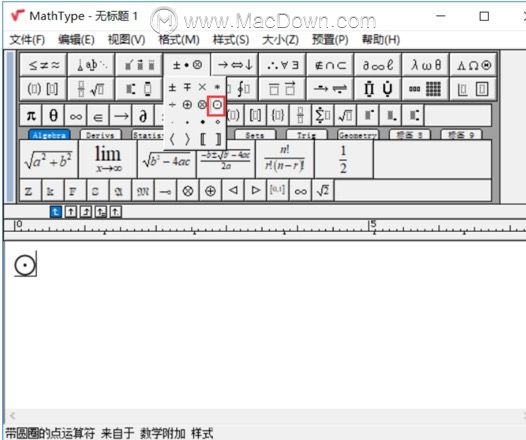This screenshot has width=526, height=440.
Task: Open the logical symbols palette (∴ ∀ ∃)
Action: (x=282, y=65)
